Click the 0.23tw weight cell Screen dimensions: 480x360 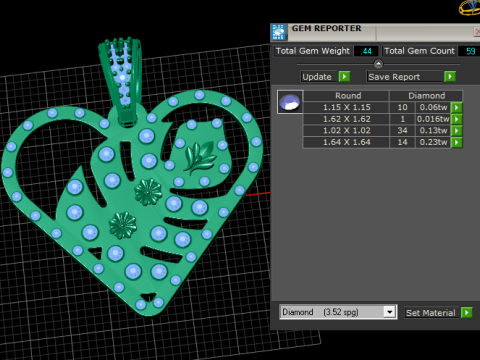tap(433, 142)
